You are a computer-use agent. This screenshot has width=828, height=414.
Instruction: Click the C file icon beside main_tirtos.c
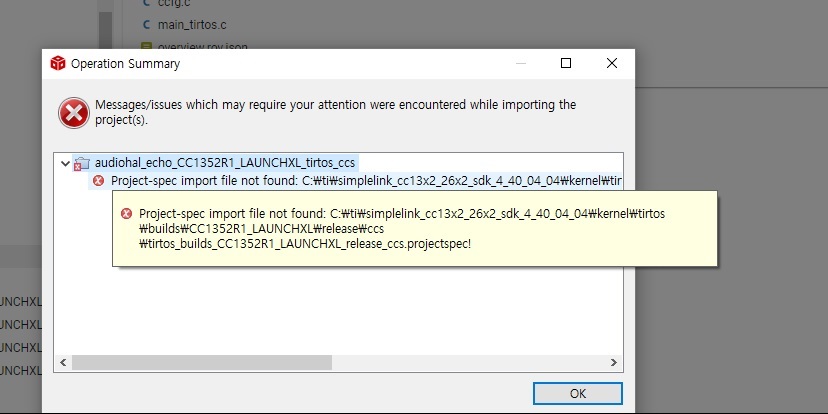pos(147,24)
